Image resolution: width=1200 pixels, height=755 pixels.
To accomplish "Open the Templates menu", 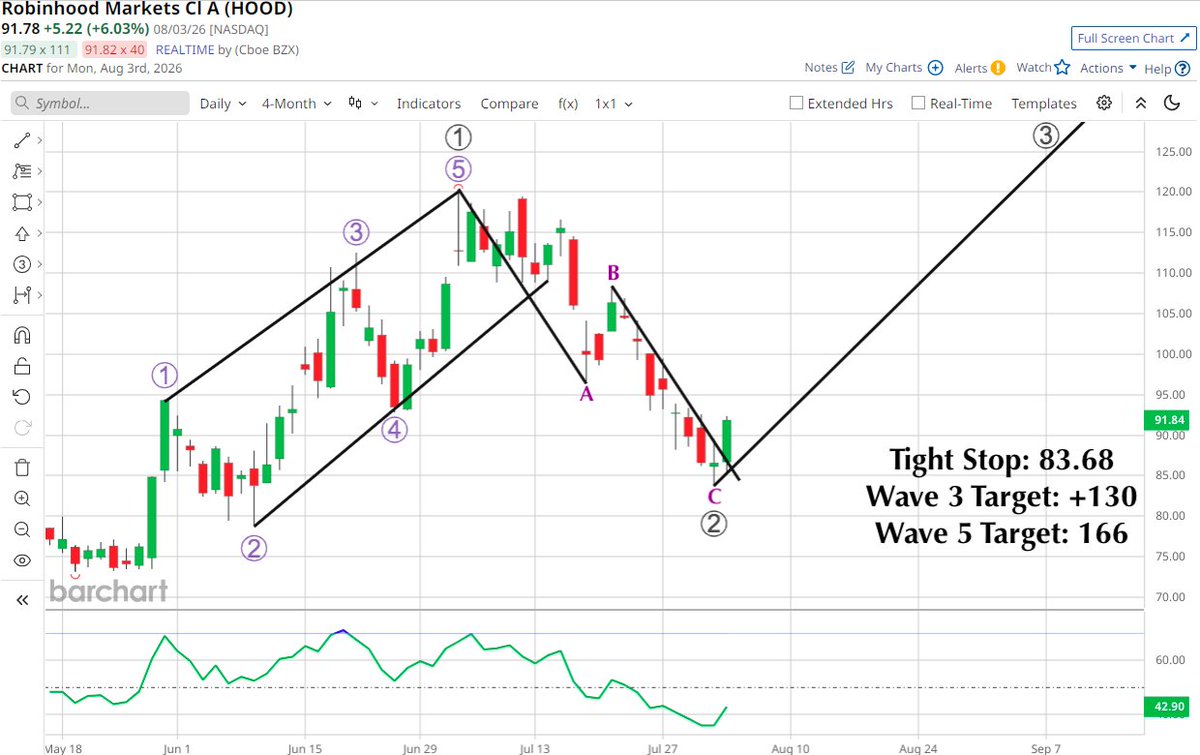I will pyautogui.click(x=1043, y=103).
